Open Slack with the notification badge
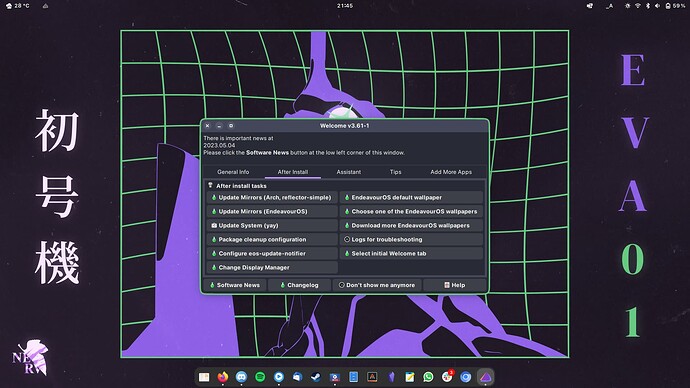 pyautogui.click(x=447, y=377)
